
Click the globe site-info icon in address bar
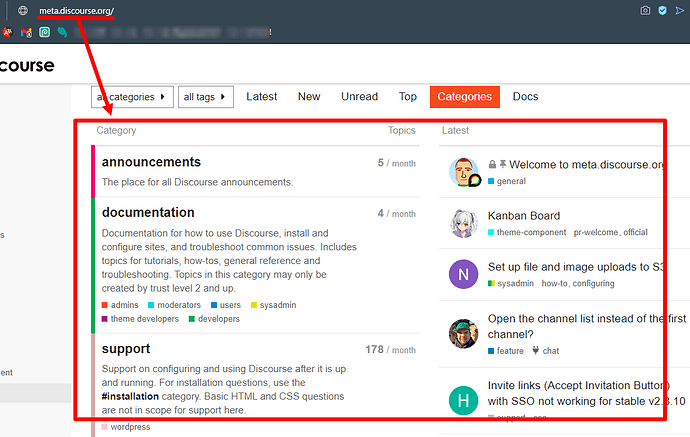point(23,11)
